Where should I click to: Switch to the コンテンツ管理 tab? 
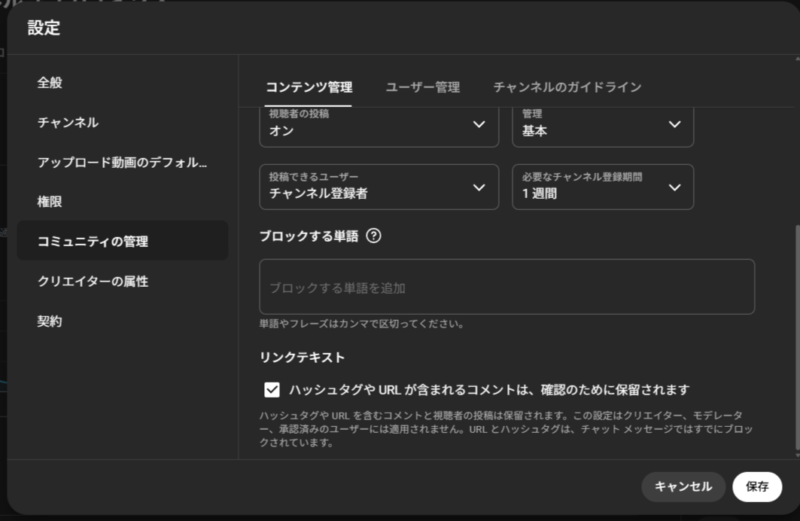pos(308,87)
